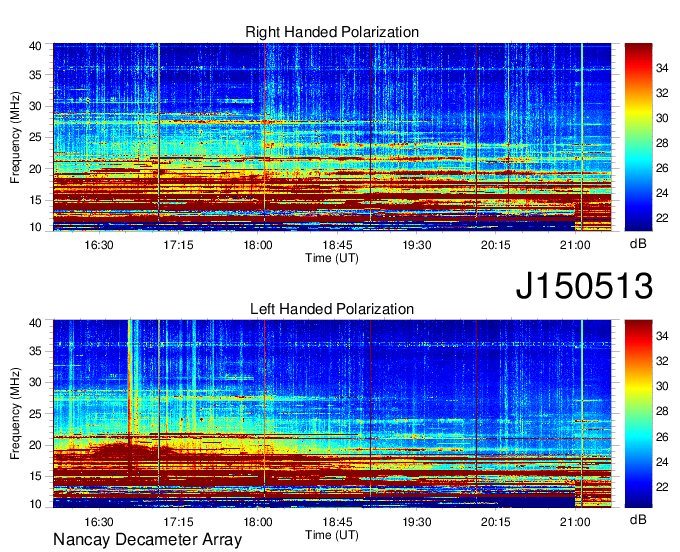Pick "16:30" time tick on Left Handed plot

click(99, 522)
